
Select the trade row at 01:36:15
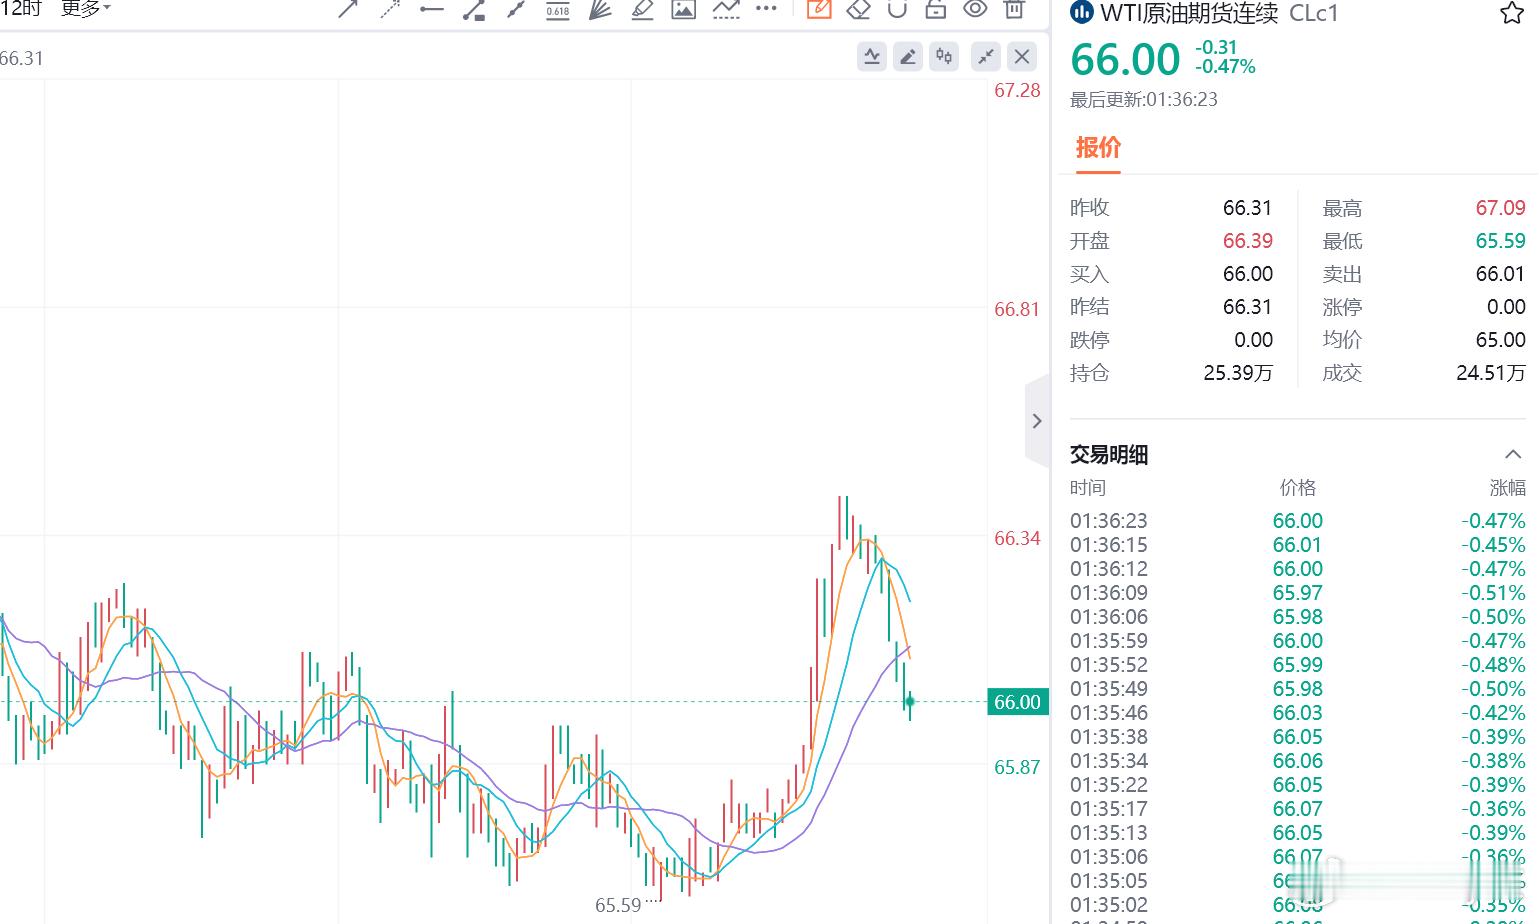pyautogui.click(x=1298, y=545)
